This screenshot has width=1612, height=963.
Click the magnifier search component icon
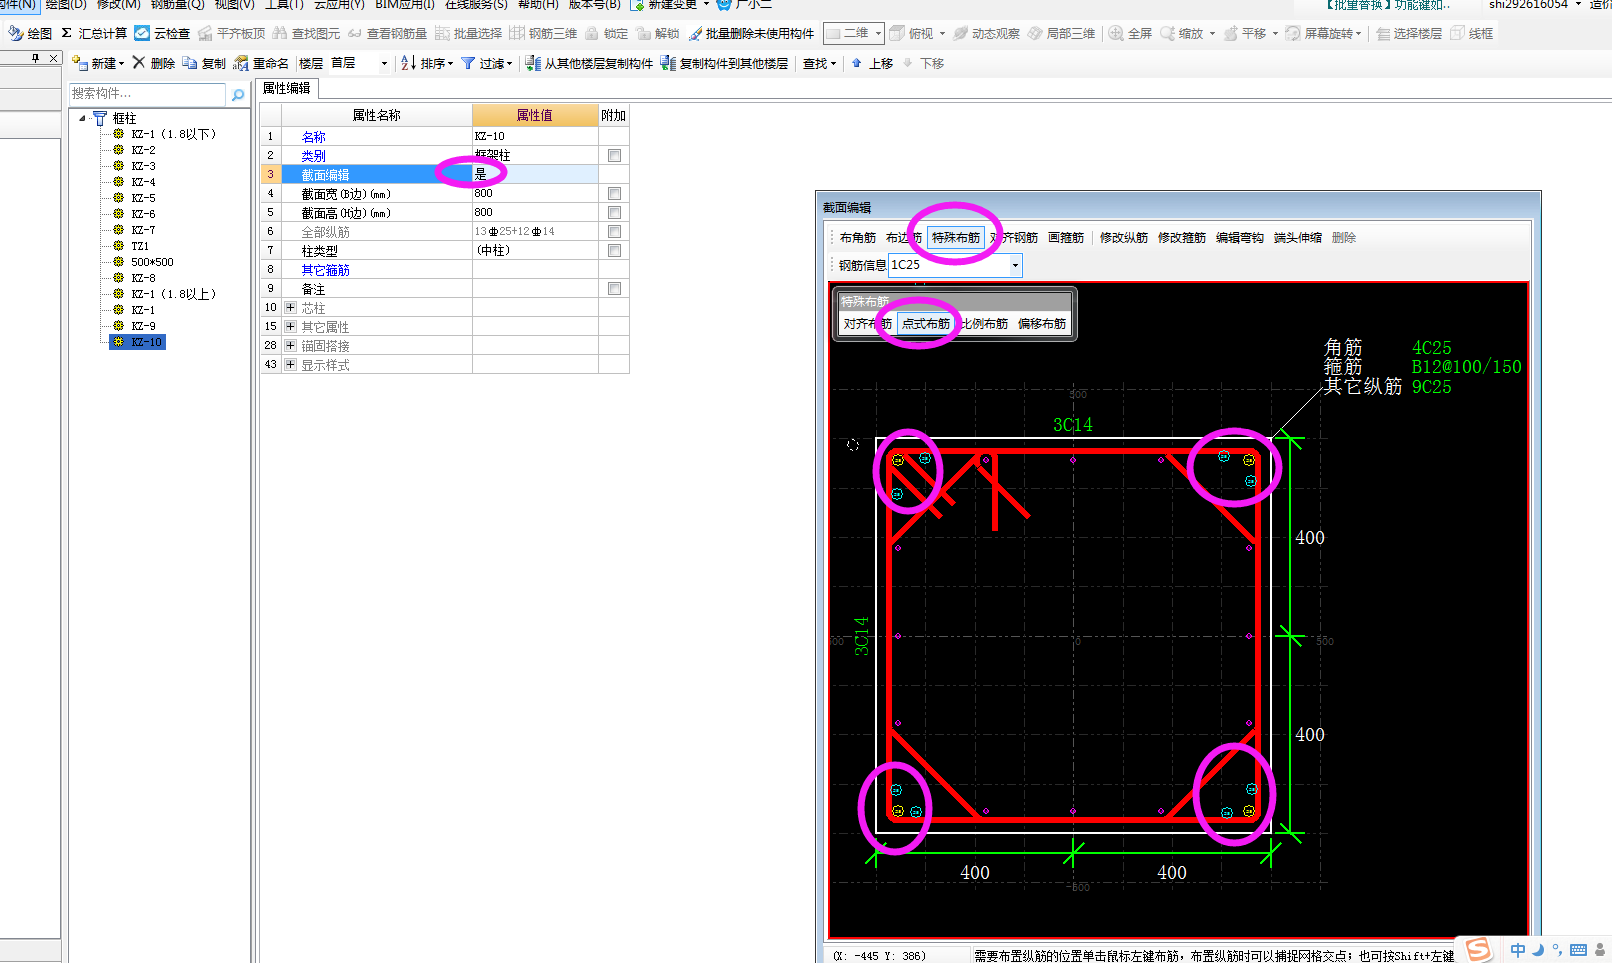point(238,94)
